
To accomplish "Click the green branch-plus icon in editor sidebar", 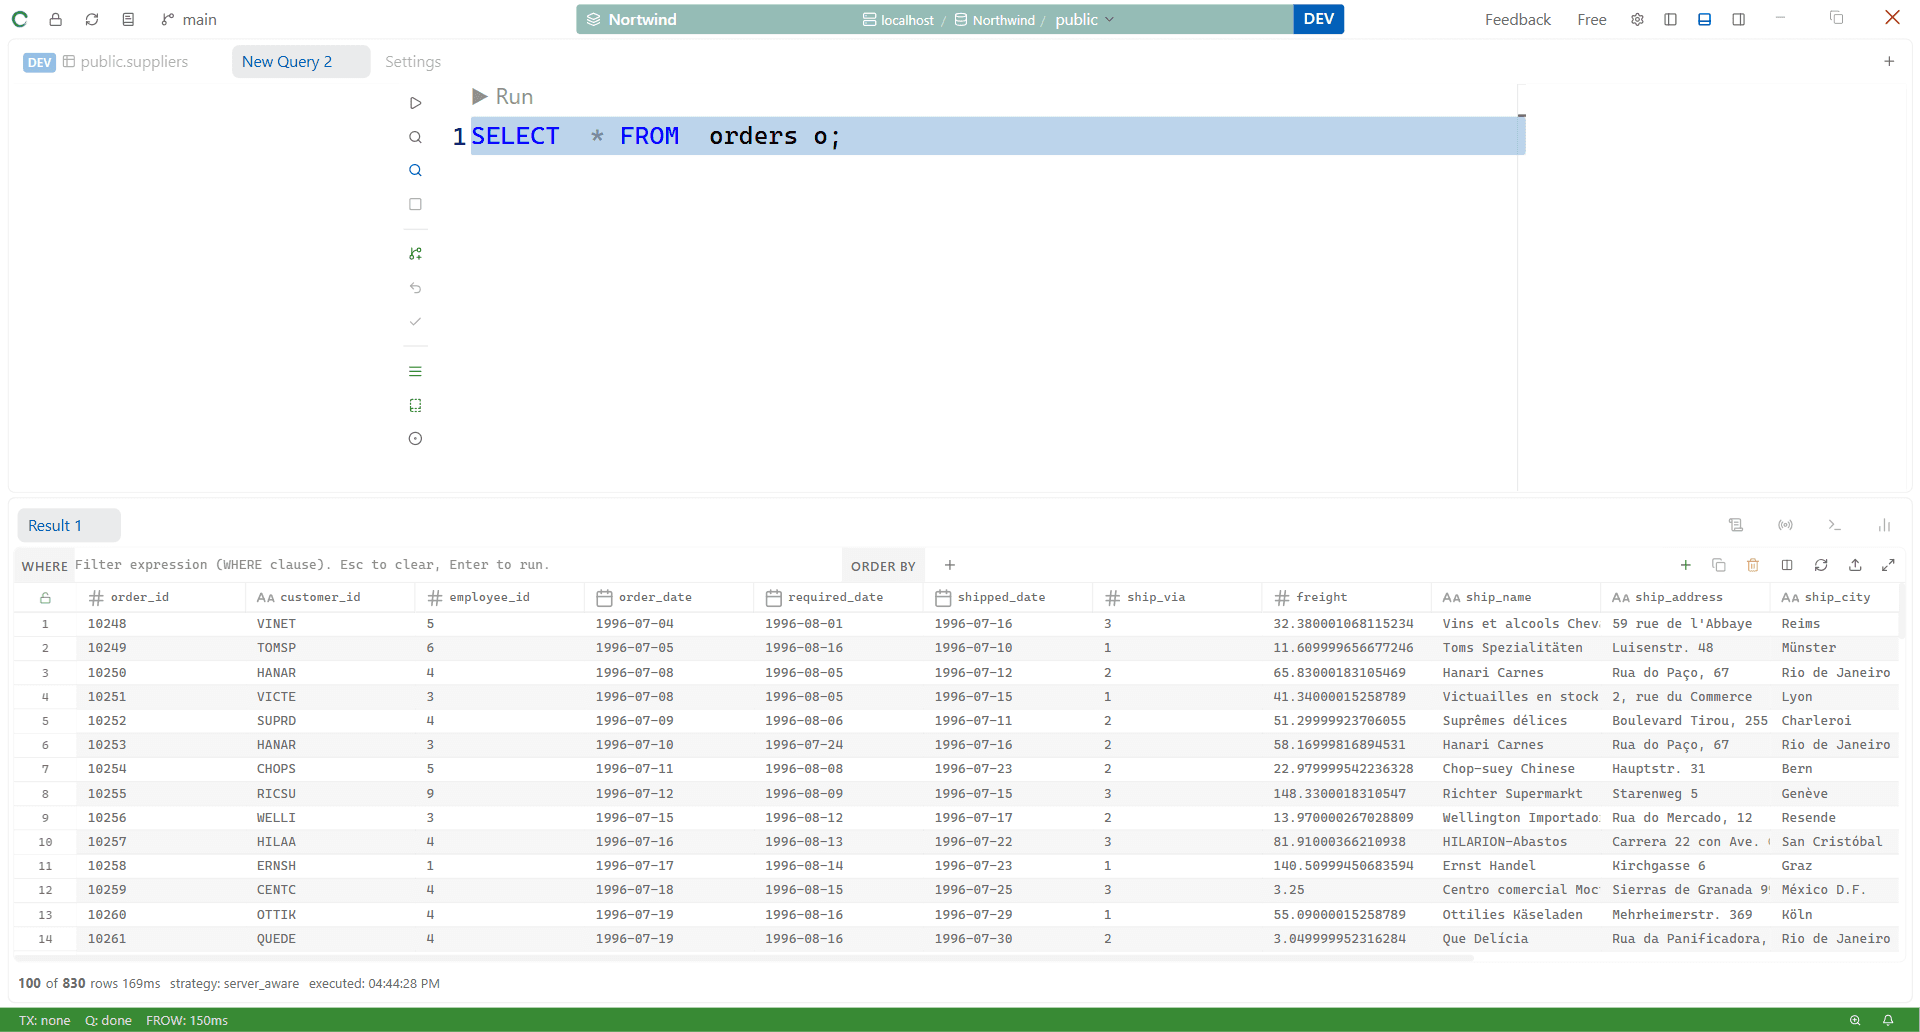I will tap(415, 254).
